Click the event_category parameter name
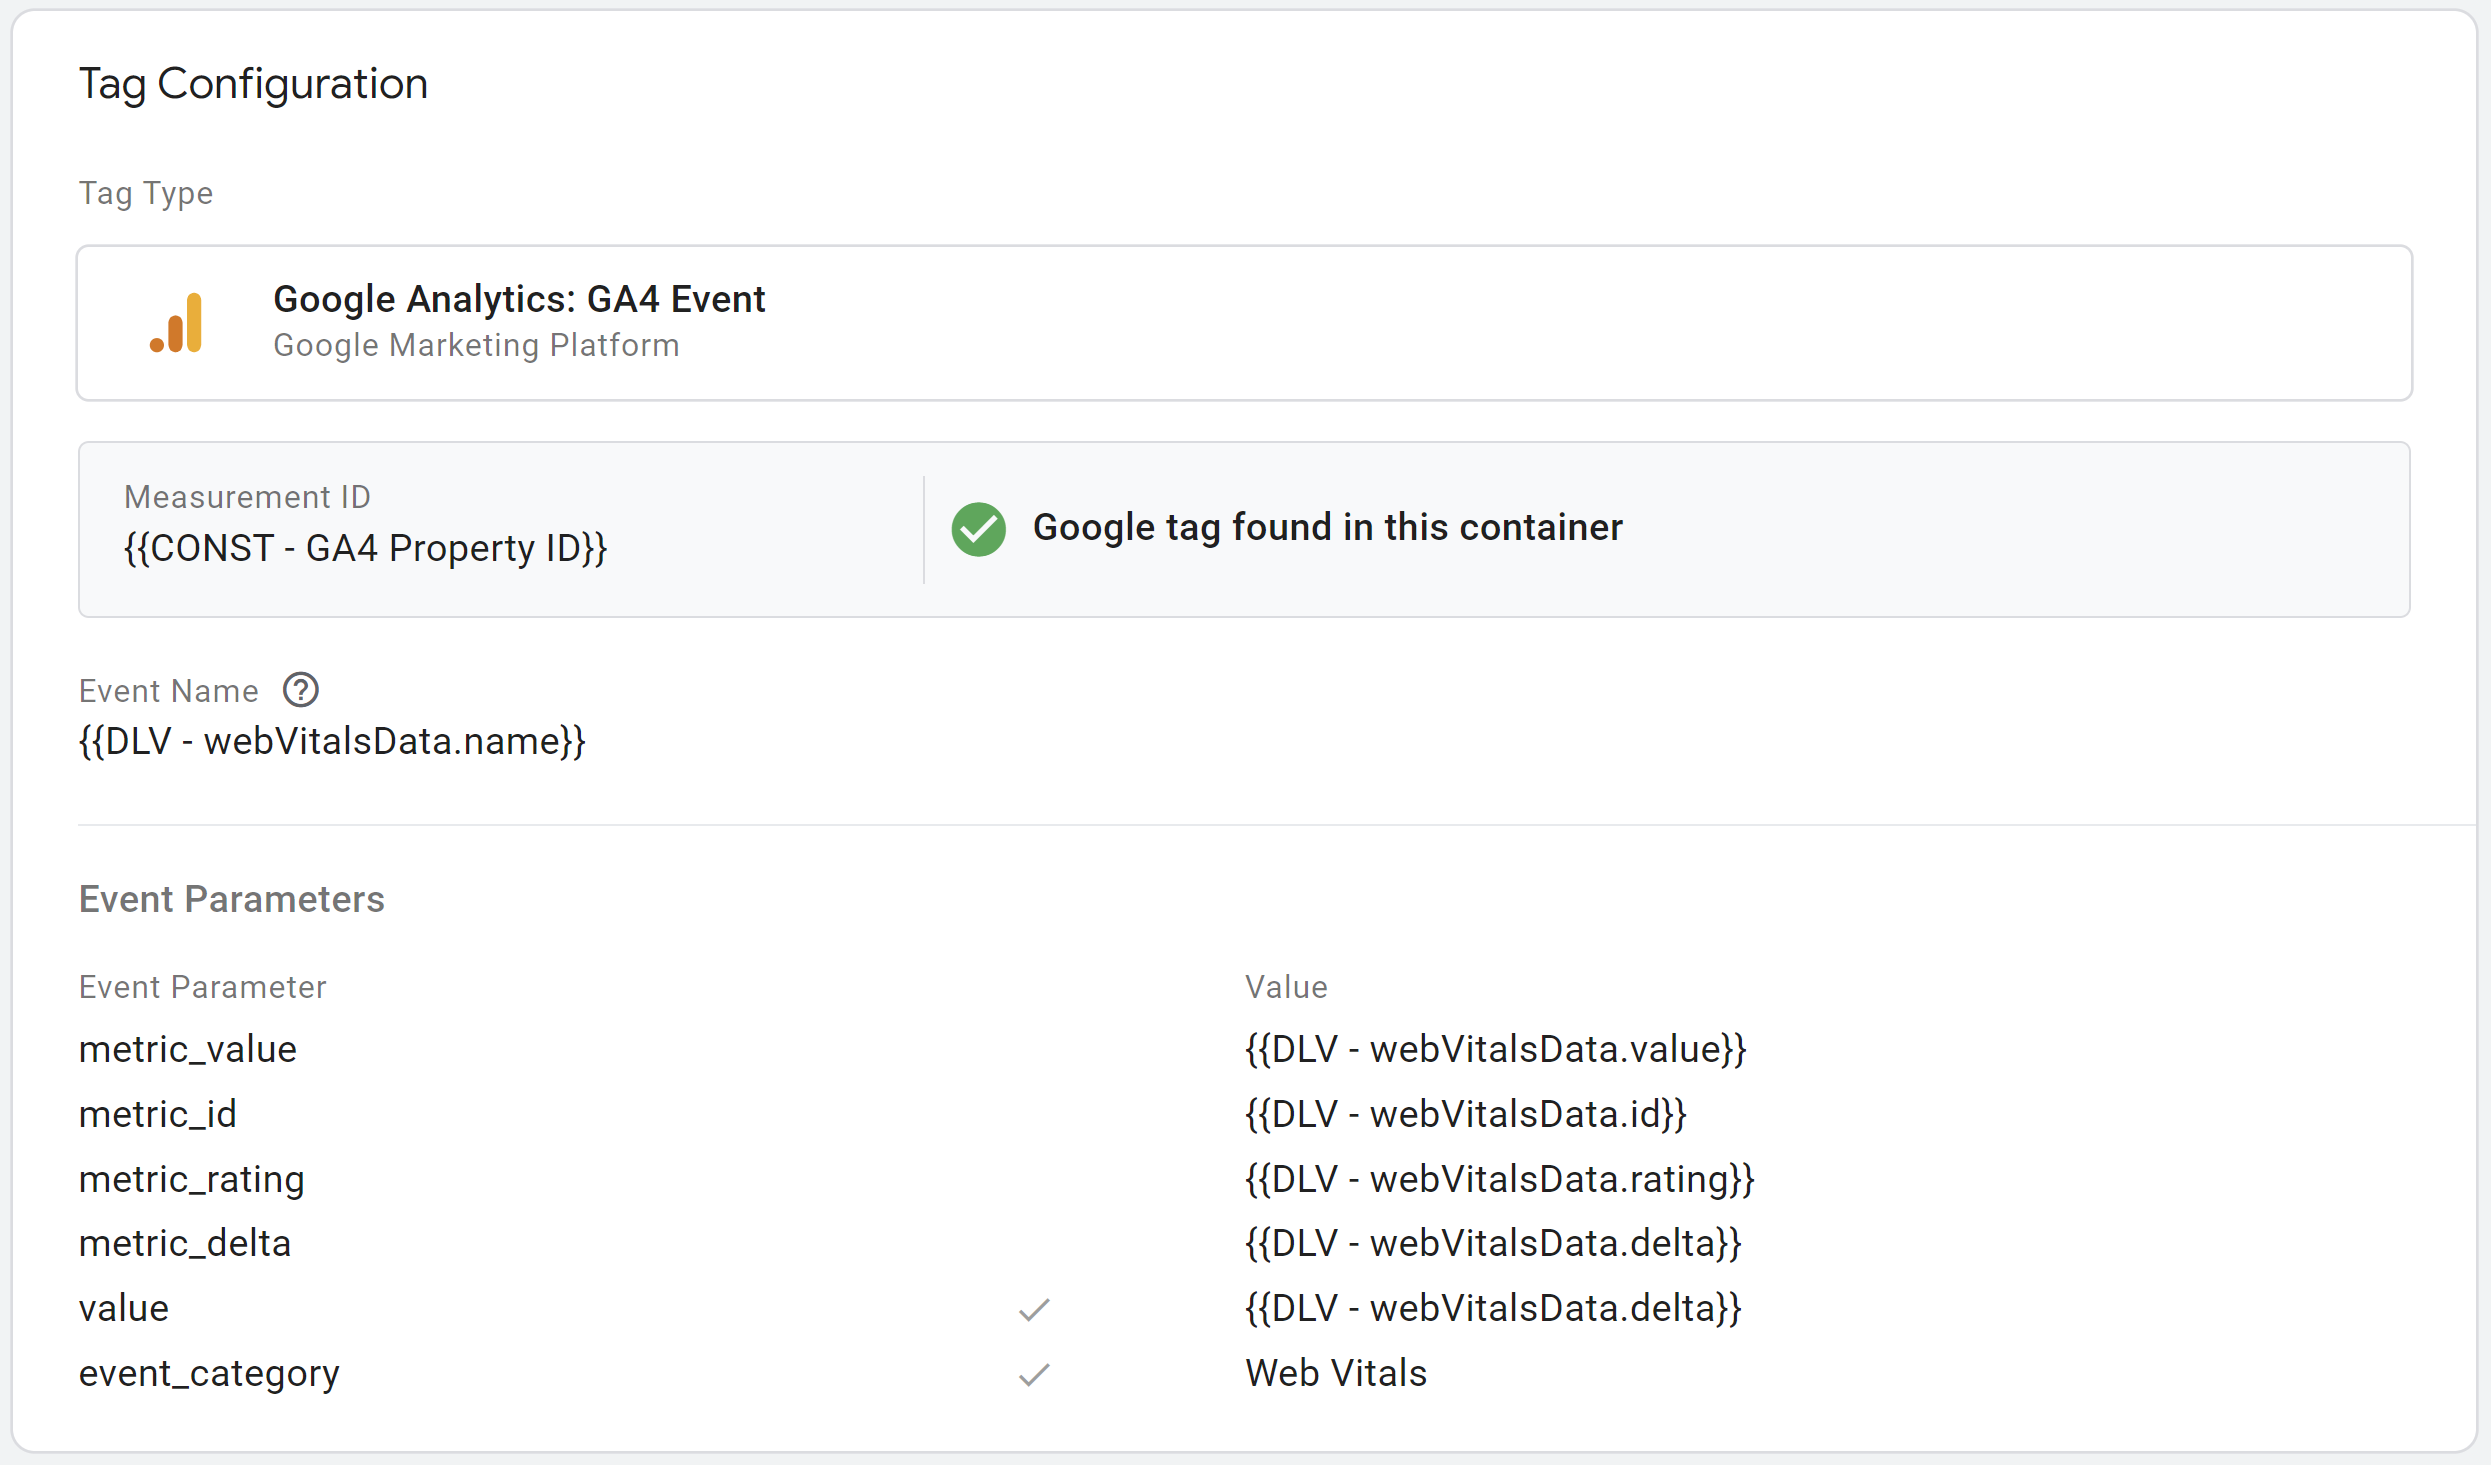 coord(209,1373)
